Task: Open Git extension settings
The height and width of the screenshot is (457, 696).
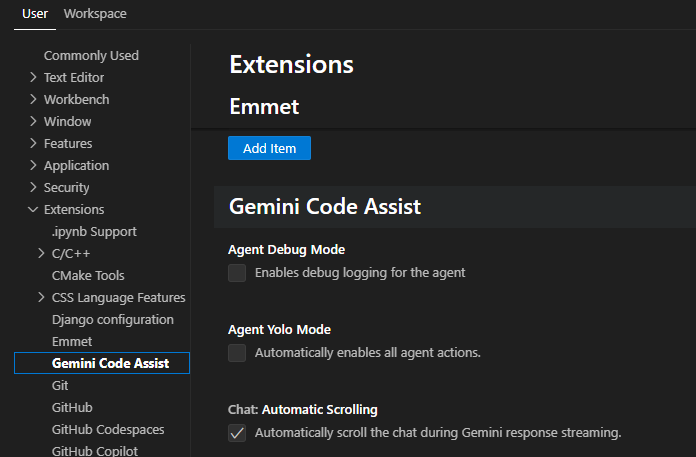Action: pyautogui.click(x=60, y=386)
